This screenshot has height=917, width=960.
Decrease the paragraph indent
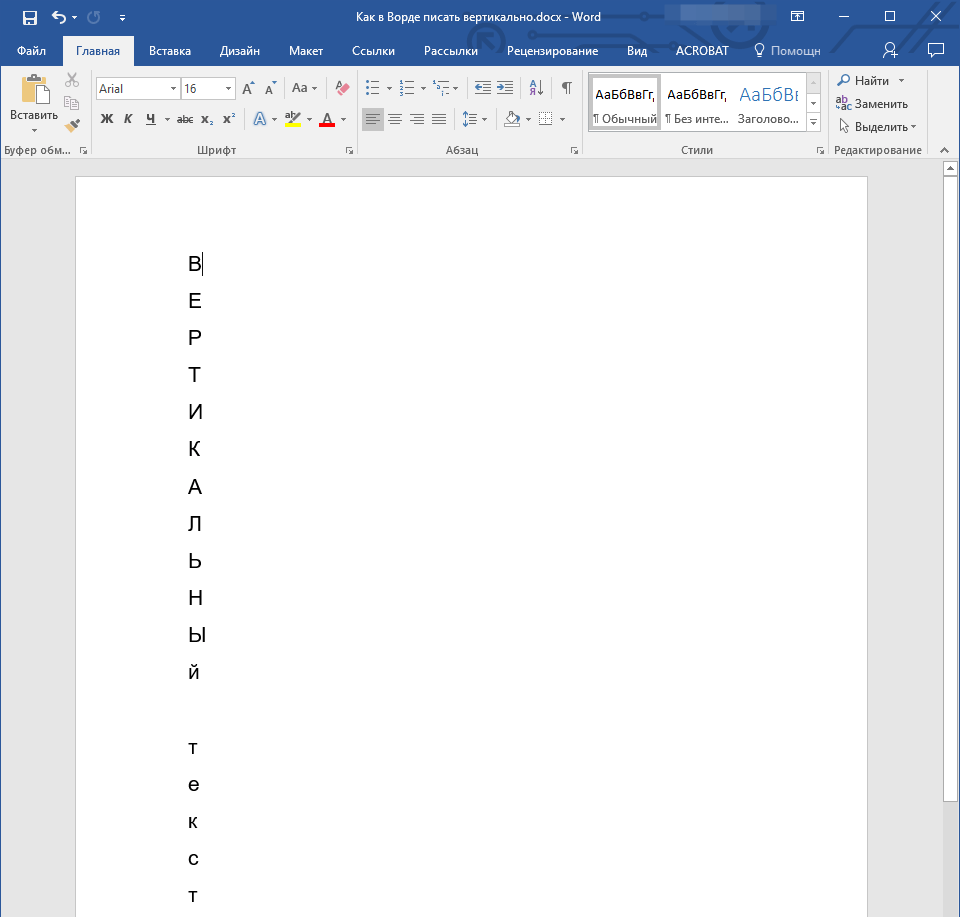482,88
